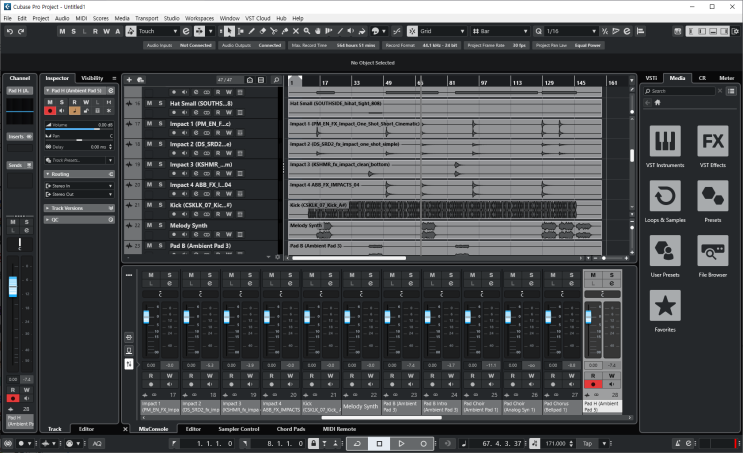Open the Stereo In input routing dropdown

[x=79, y=186]
